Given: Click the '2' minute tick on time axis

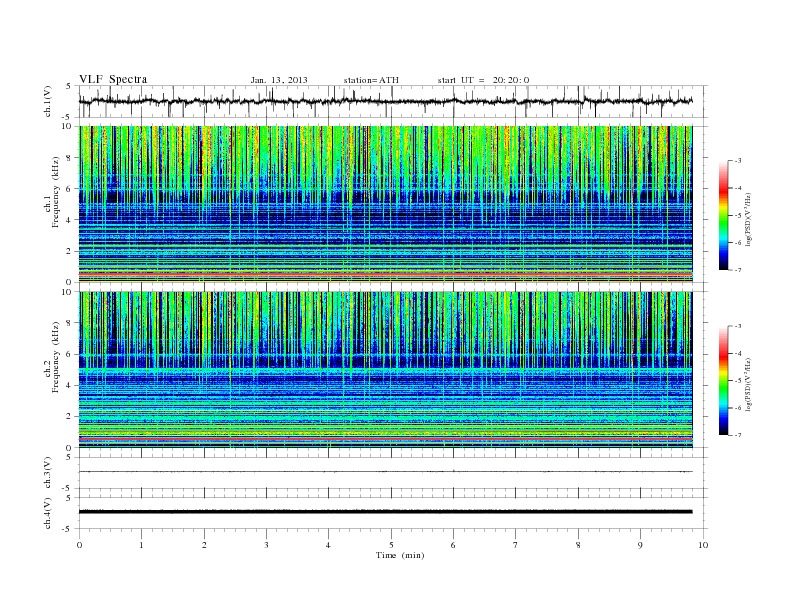Looking at the screenshot, I should [204, 545].
